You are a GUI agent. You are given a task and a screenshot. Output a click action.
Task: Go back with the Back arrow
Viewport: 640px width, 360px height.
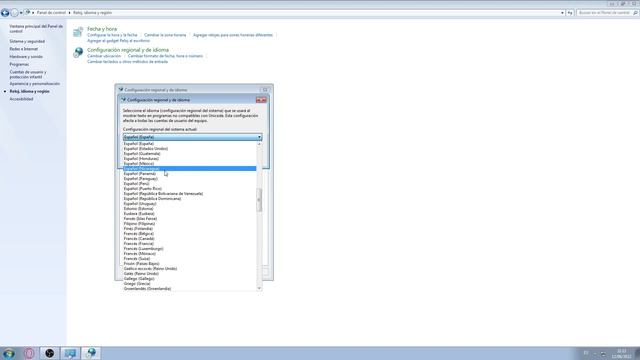click(5, 13)
